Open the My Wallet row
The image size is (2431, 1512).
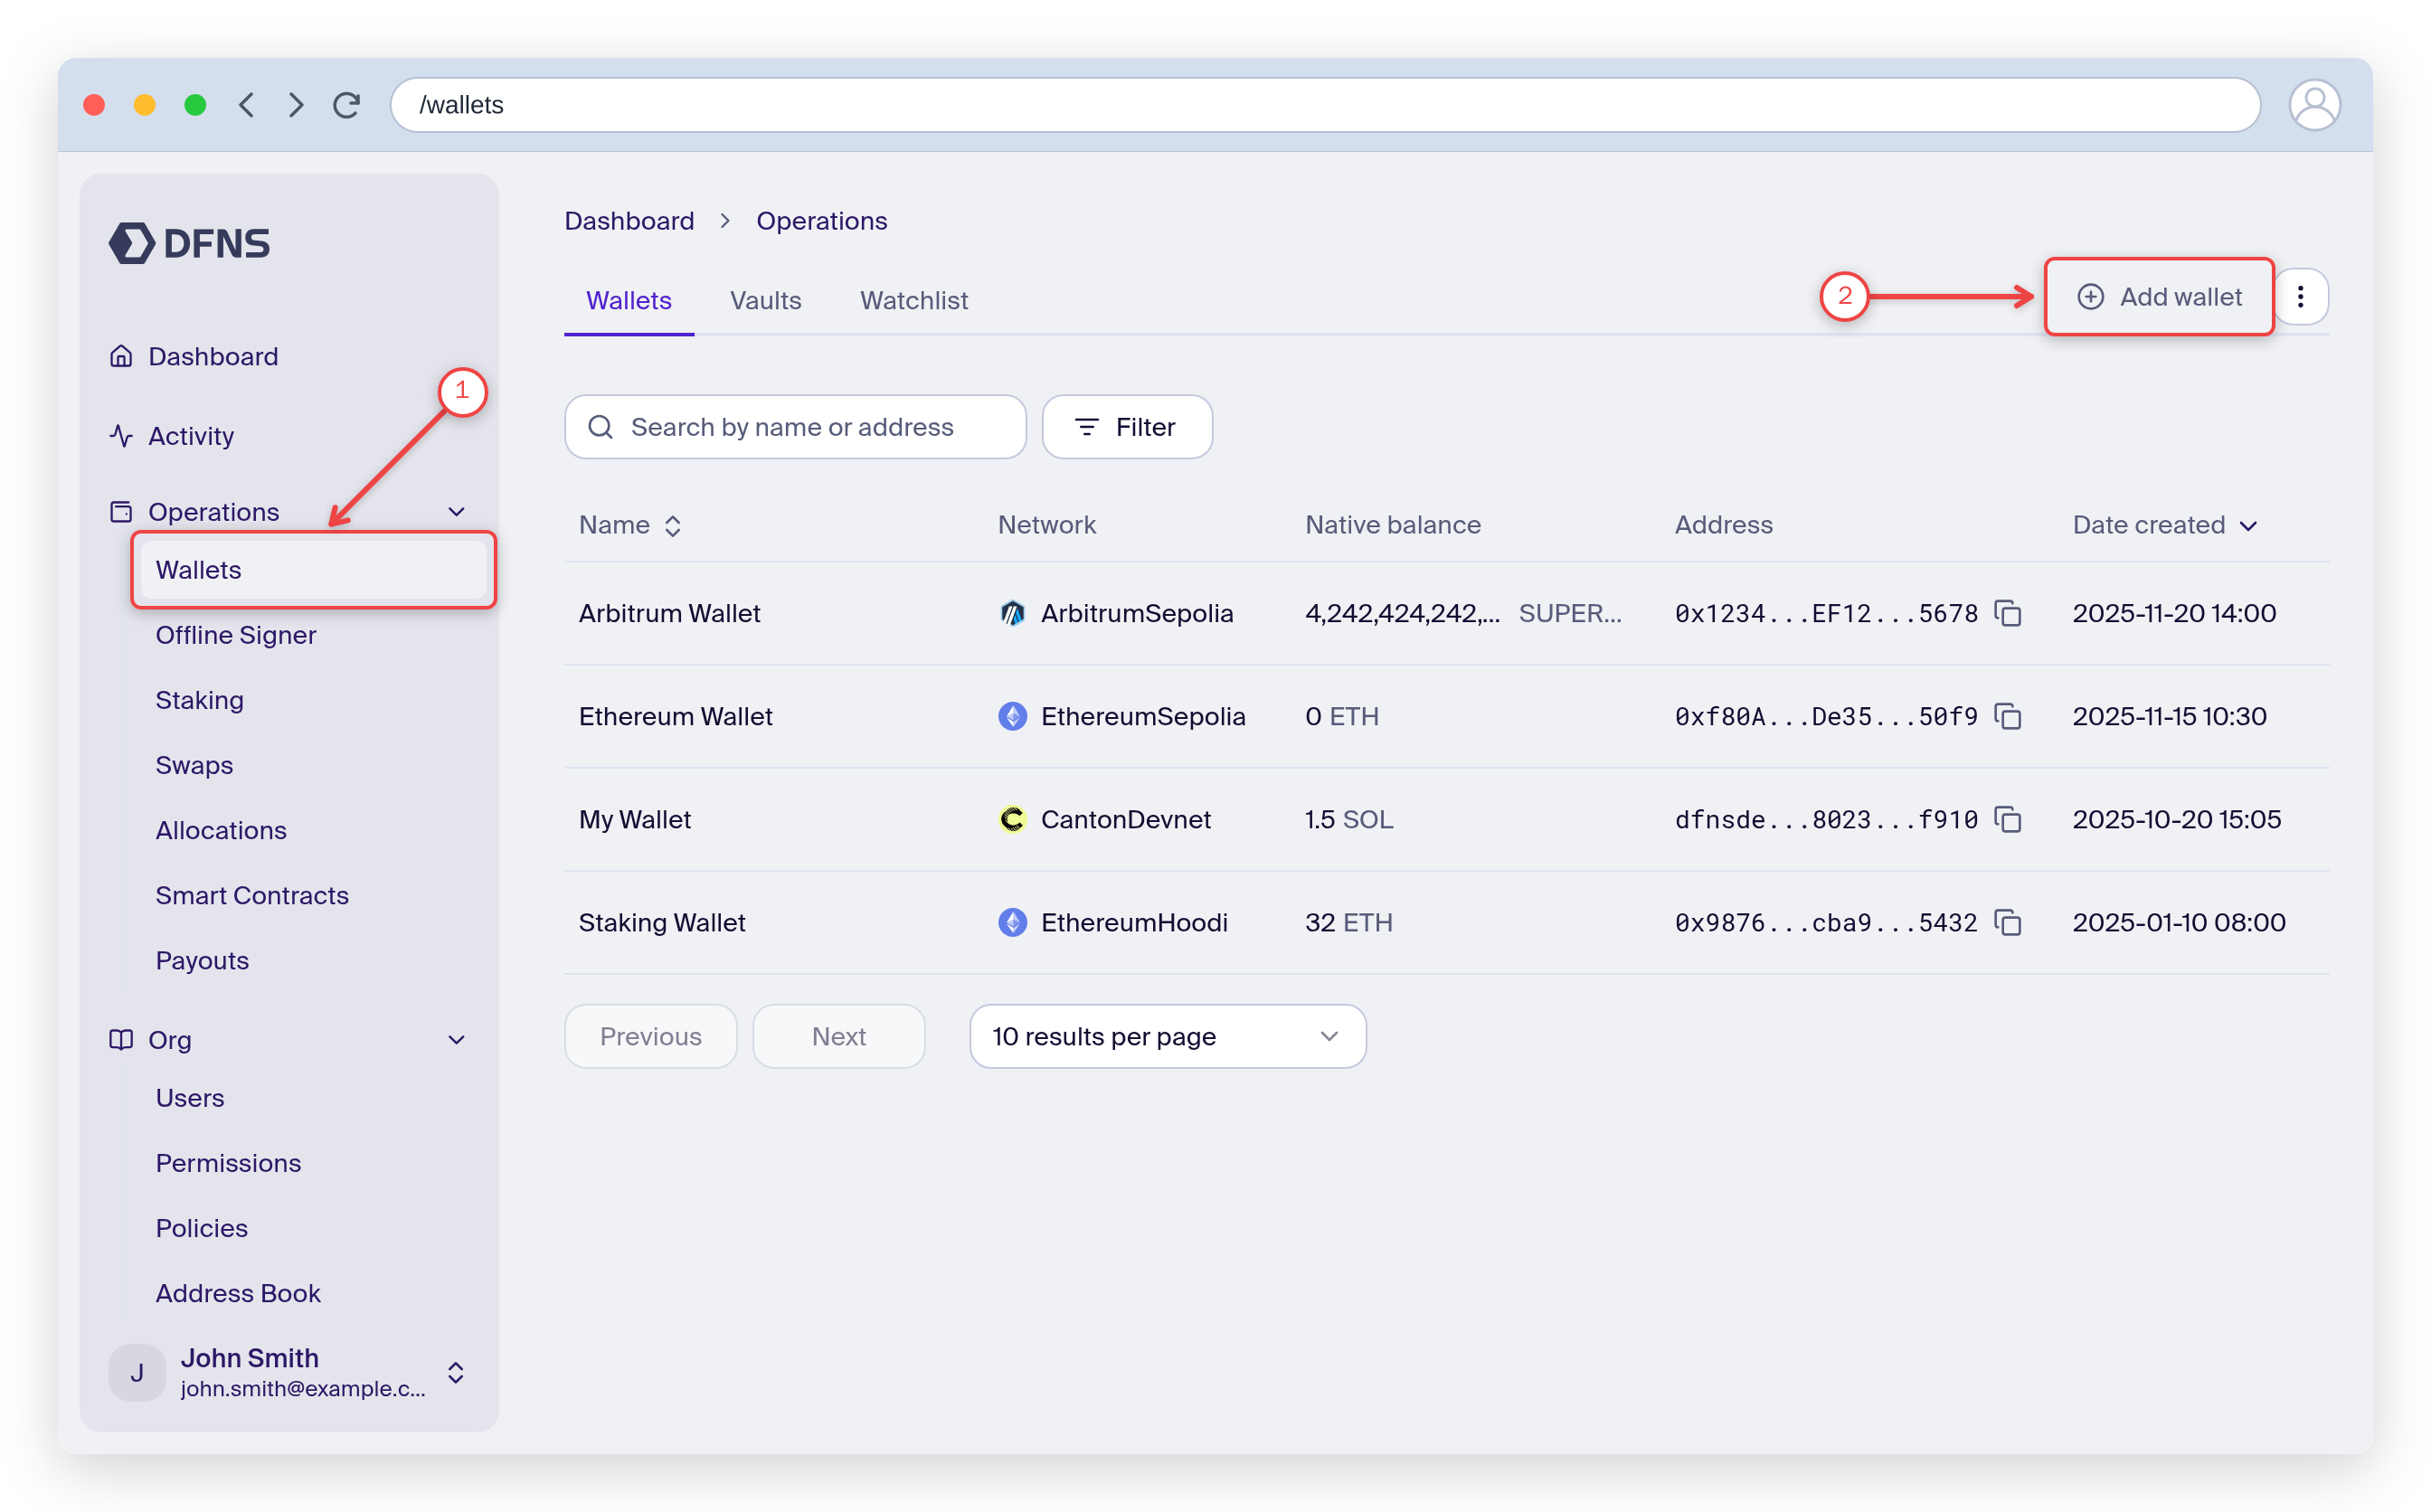(1446, 819)
